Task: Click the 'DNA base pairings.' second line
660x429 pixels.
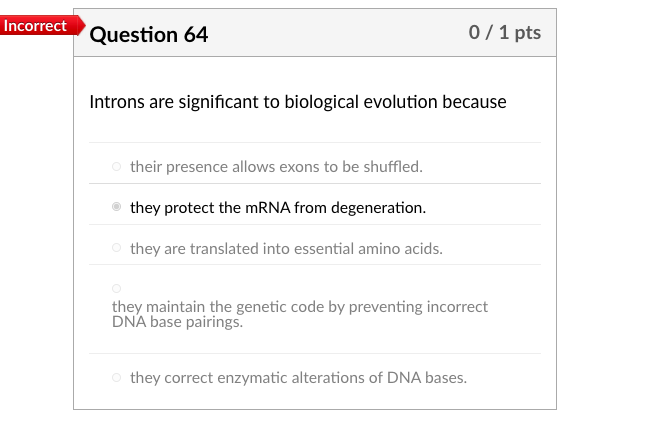Action: click(177, 322)
